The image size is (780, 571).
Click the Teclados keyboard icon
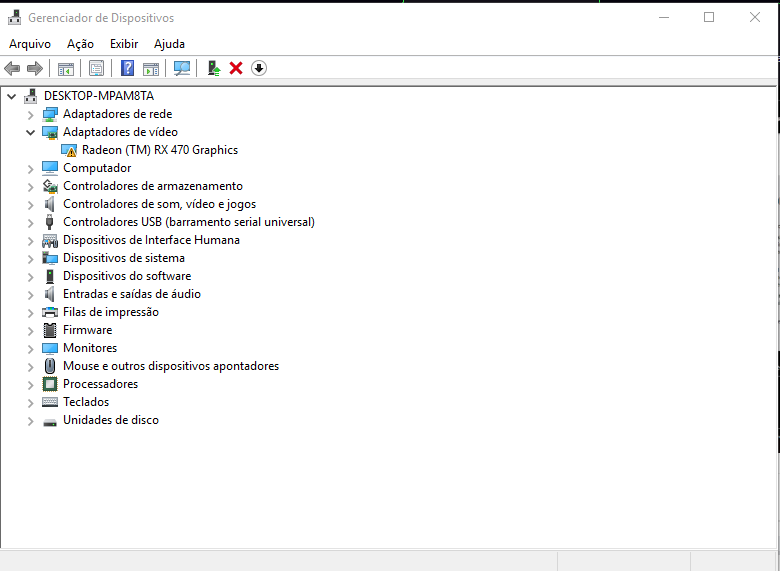50,402
